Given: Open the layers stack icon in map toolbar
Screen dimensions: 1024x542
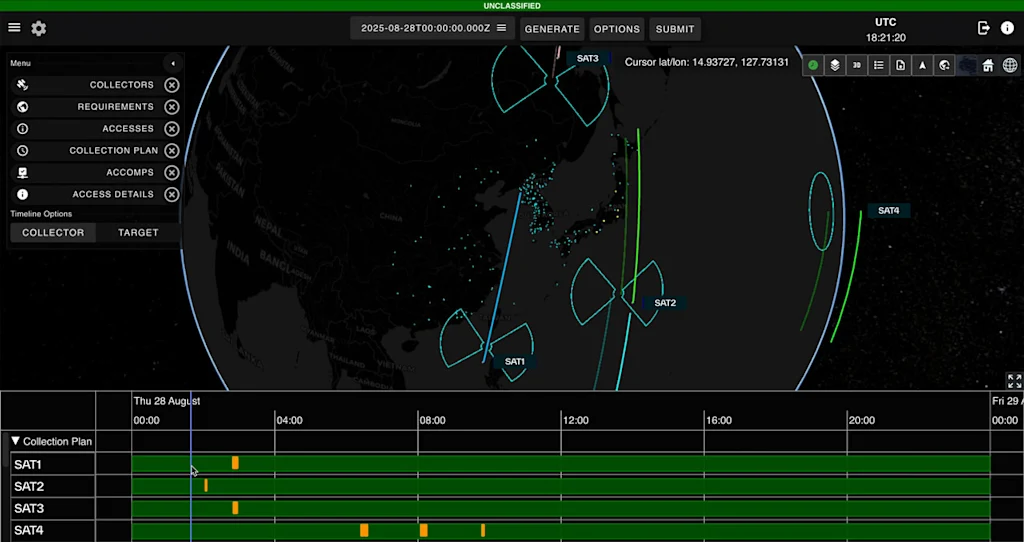Looking at the screenshot, I should 835,65.
